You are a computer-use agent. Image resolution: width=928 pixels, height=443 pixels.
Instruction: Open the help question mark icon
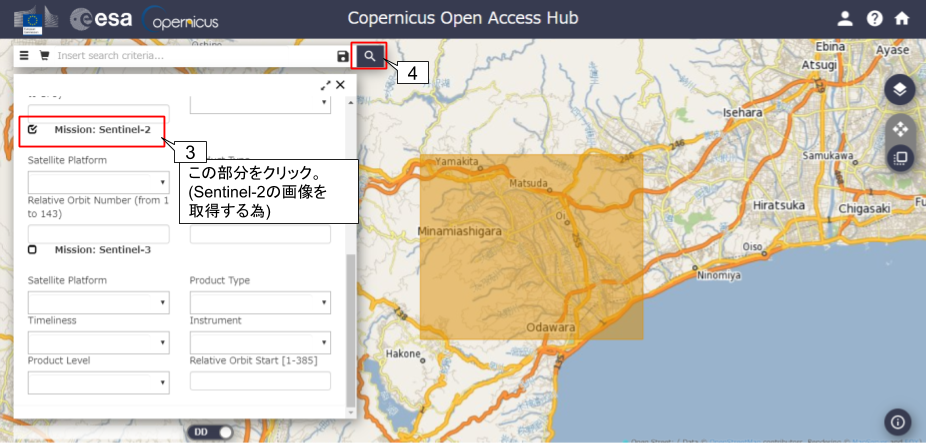coord(874,18)
